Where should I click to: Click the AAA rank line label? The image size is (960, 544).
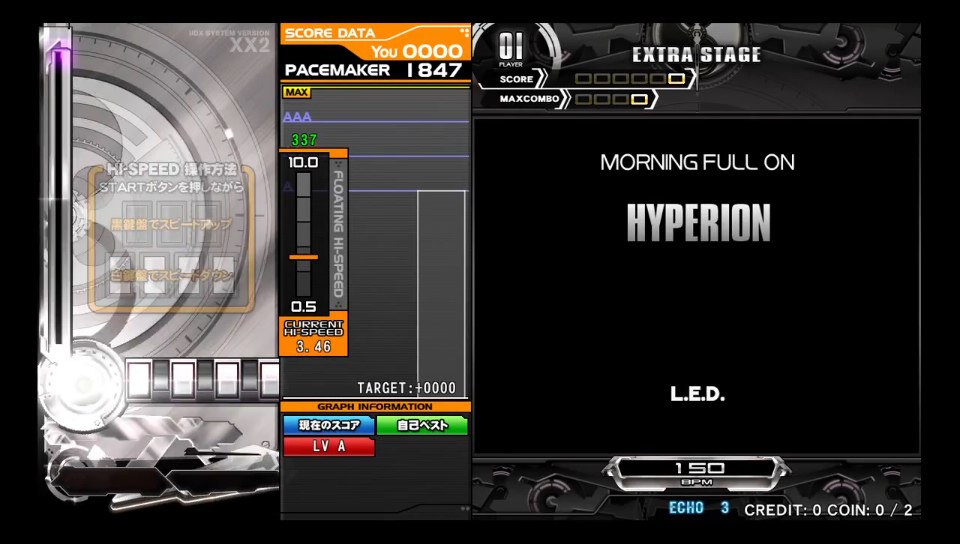click(x=297, y=116)
